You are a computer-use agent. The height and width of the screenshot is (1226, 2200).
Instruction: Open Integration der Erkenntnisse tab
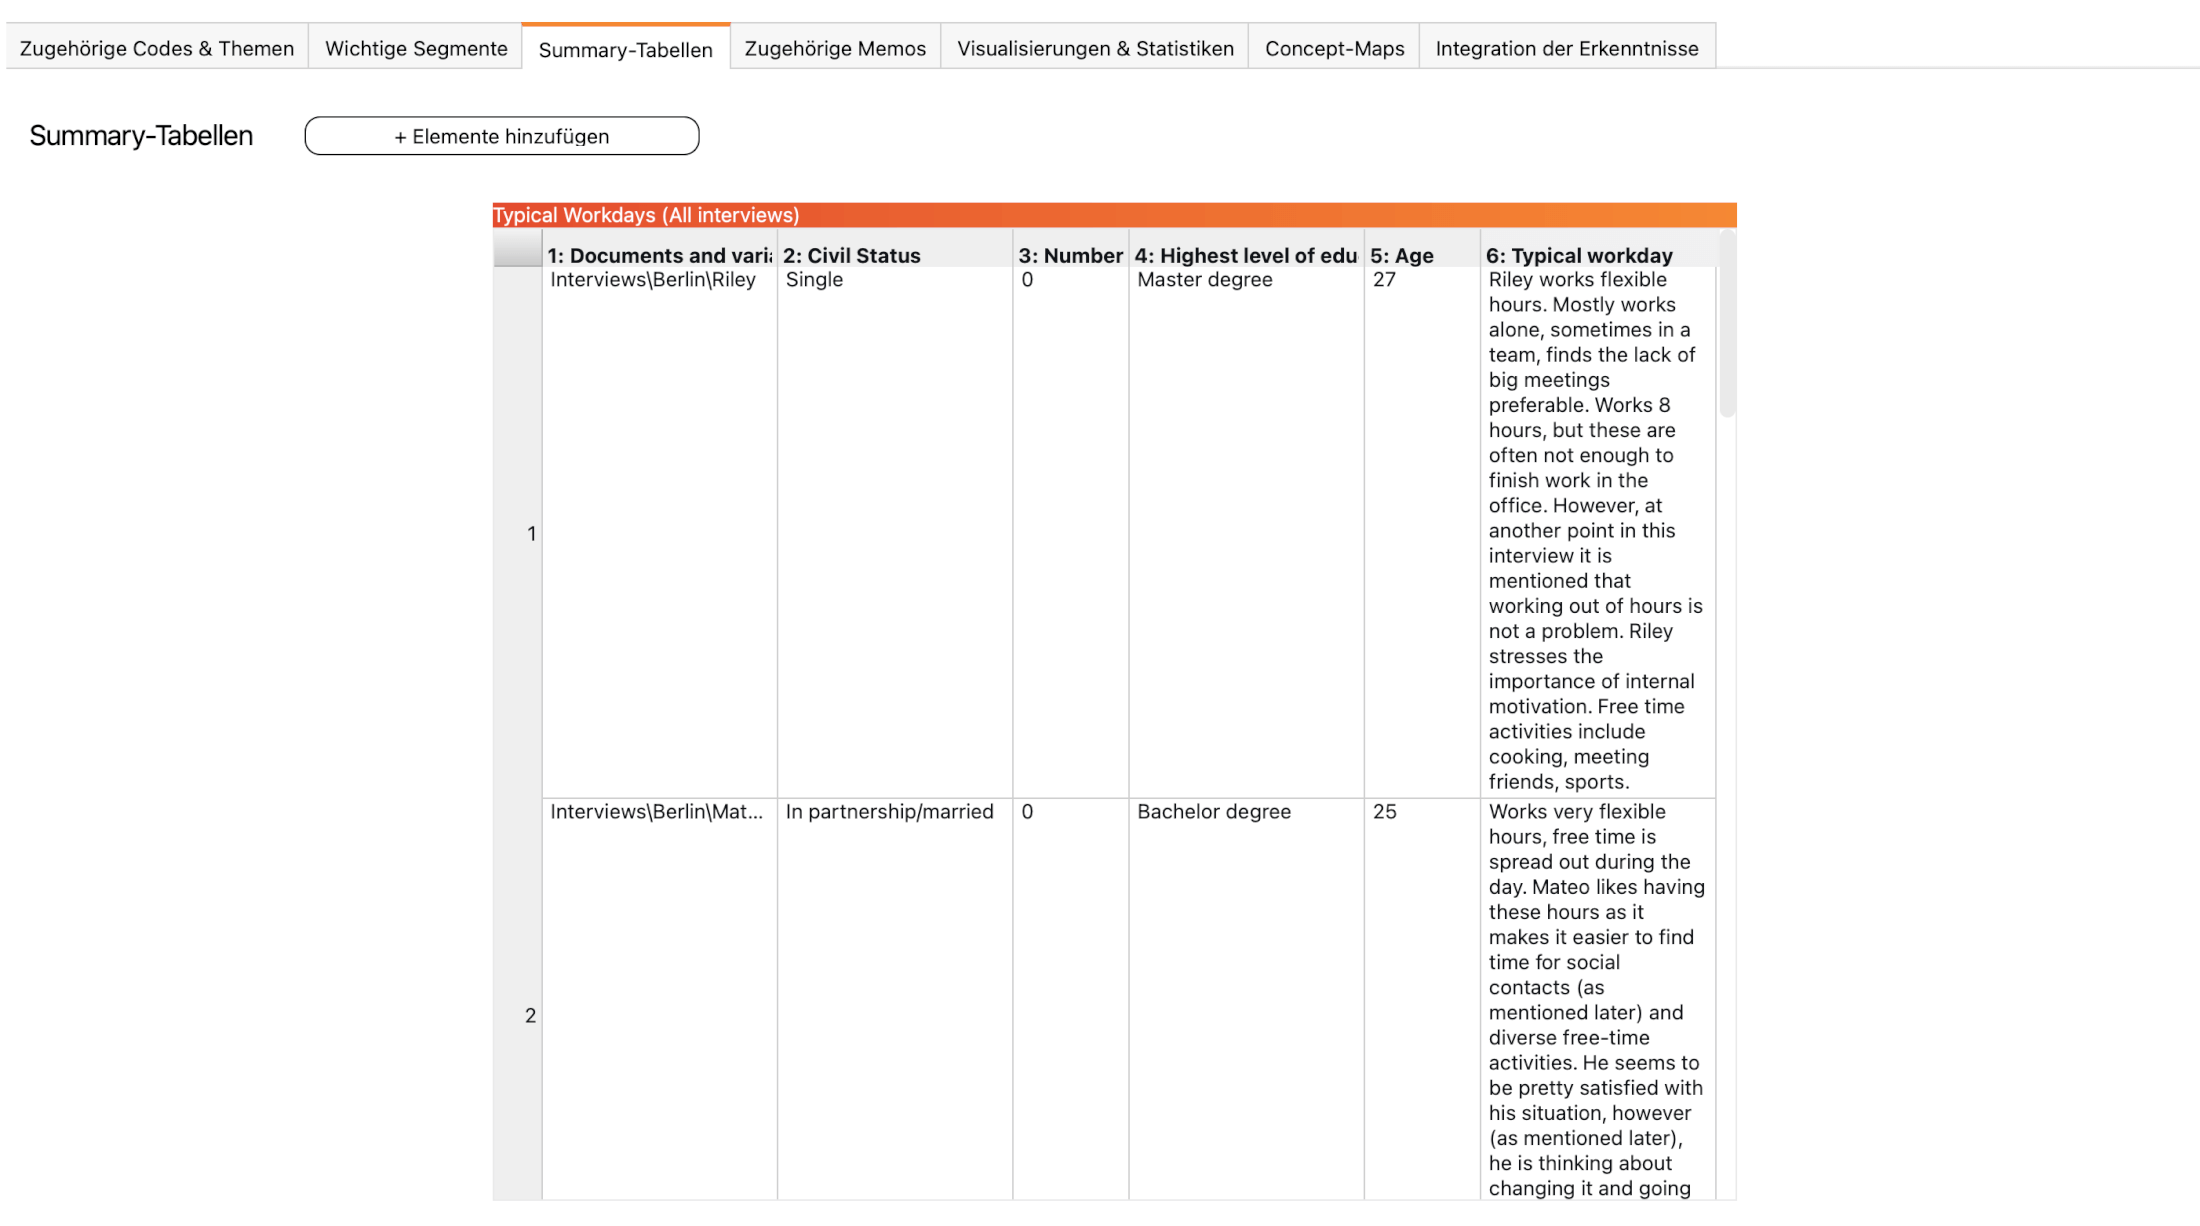pyautogui.click(x=1567, y=48)
